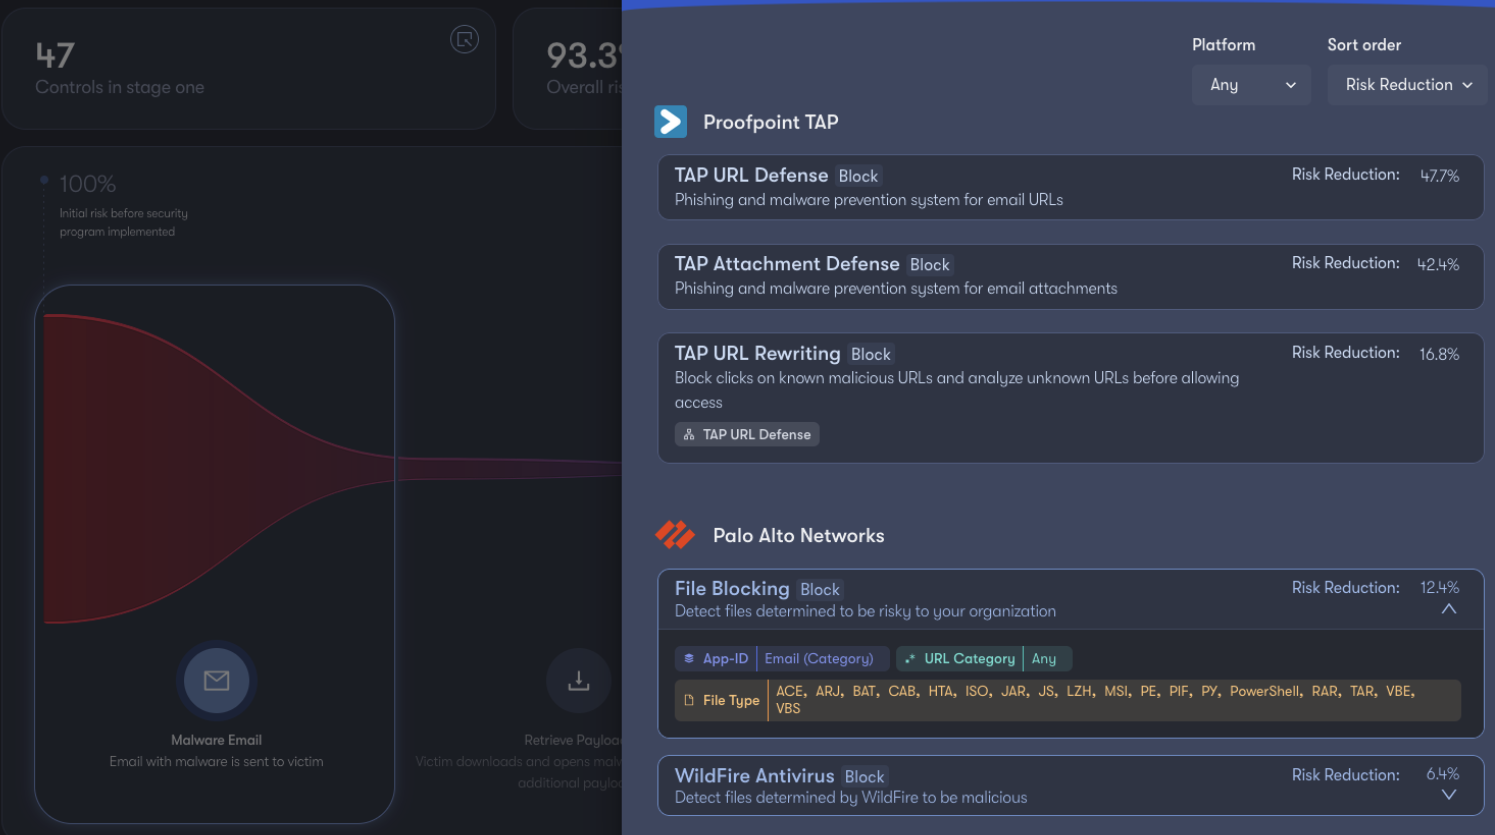
Task: Select the Retrieve Payload download icon
Action: click(x=578, y=681)
